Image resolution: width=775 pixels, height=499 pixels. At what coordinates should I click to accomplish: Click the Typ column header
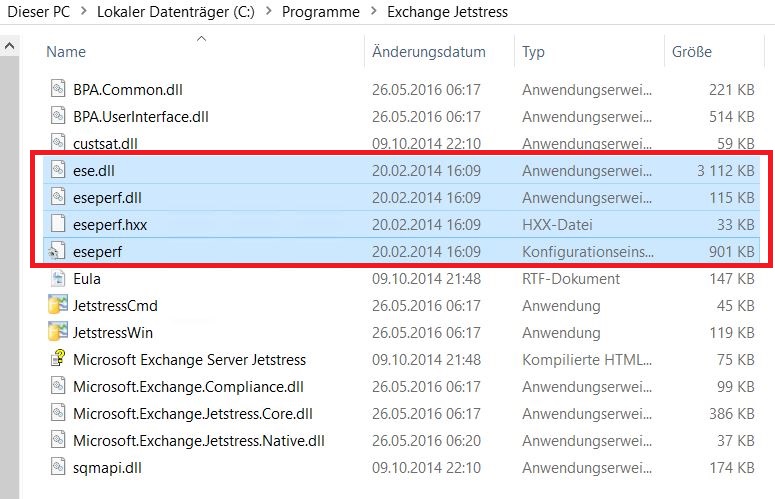(x=533, y=52)
